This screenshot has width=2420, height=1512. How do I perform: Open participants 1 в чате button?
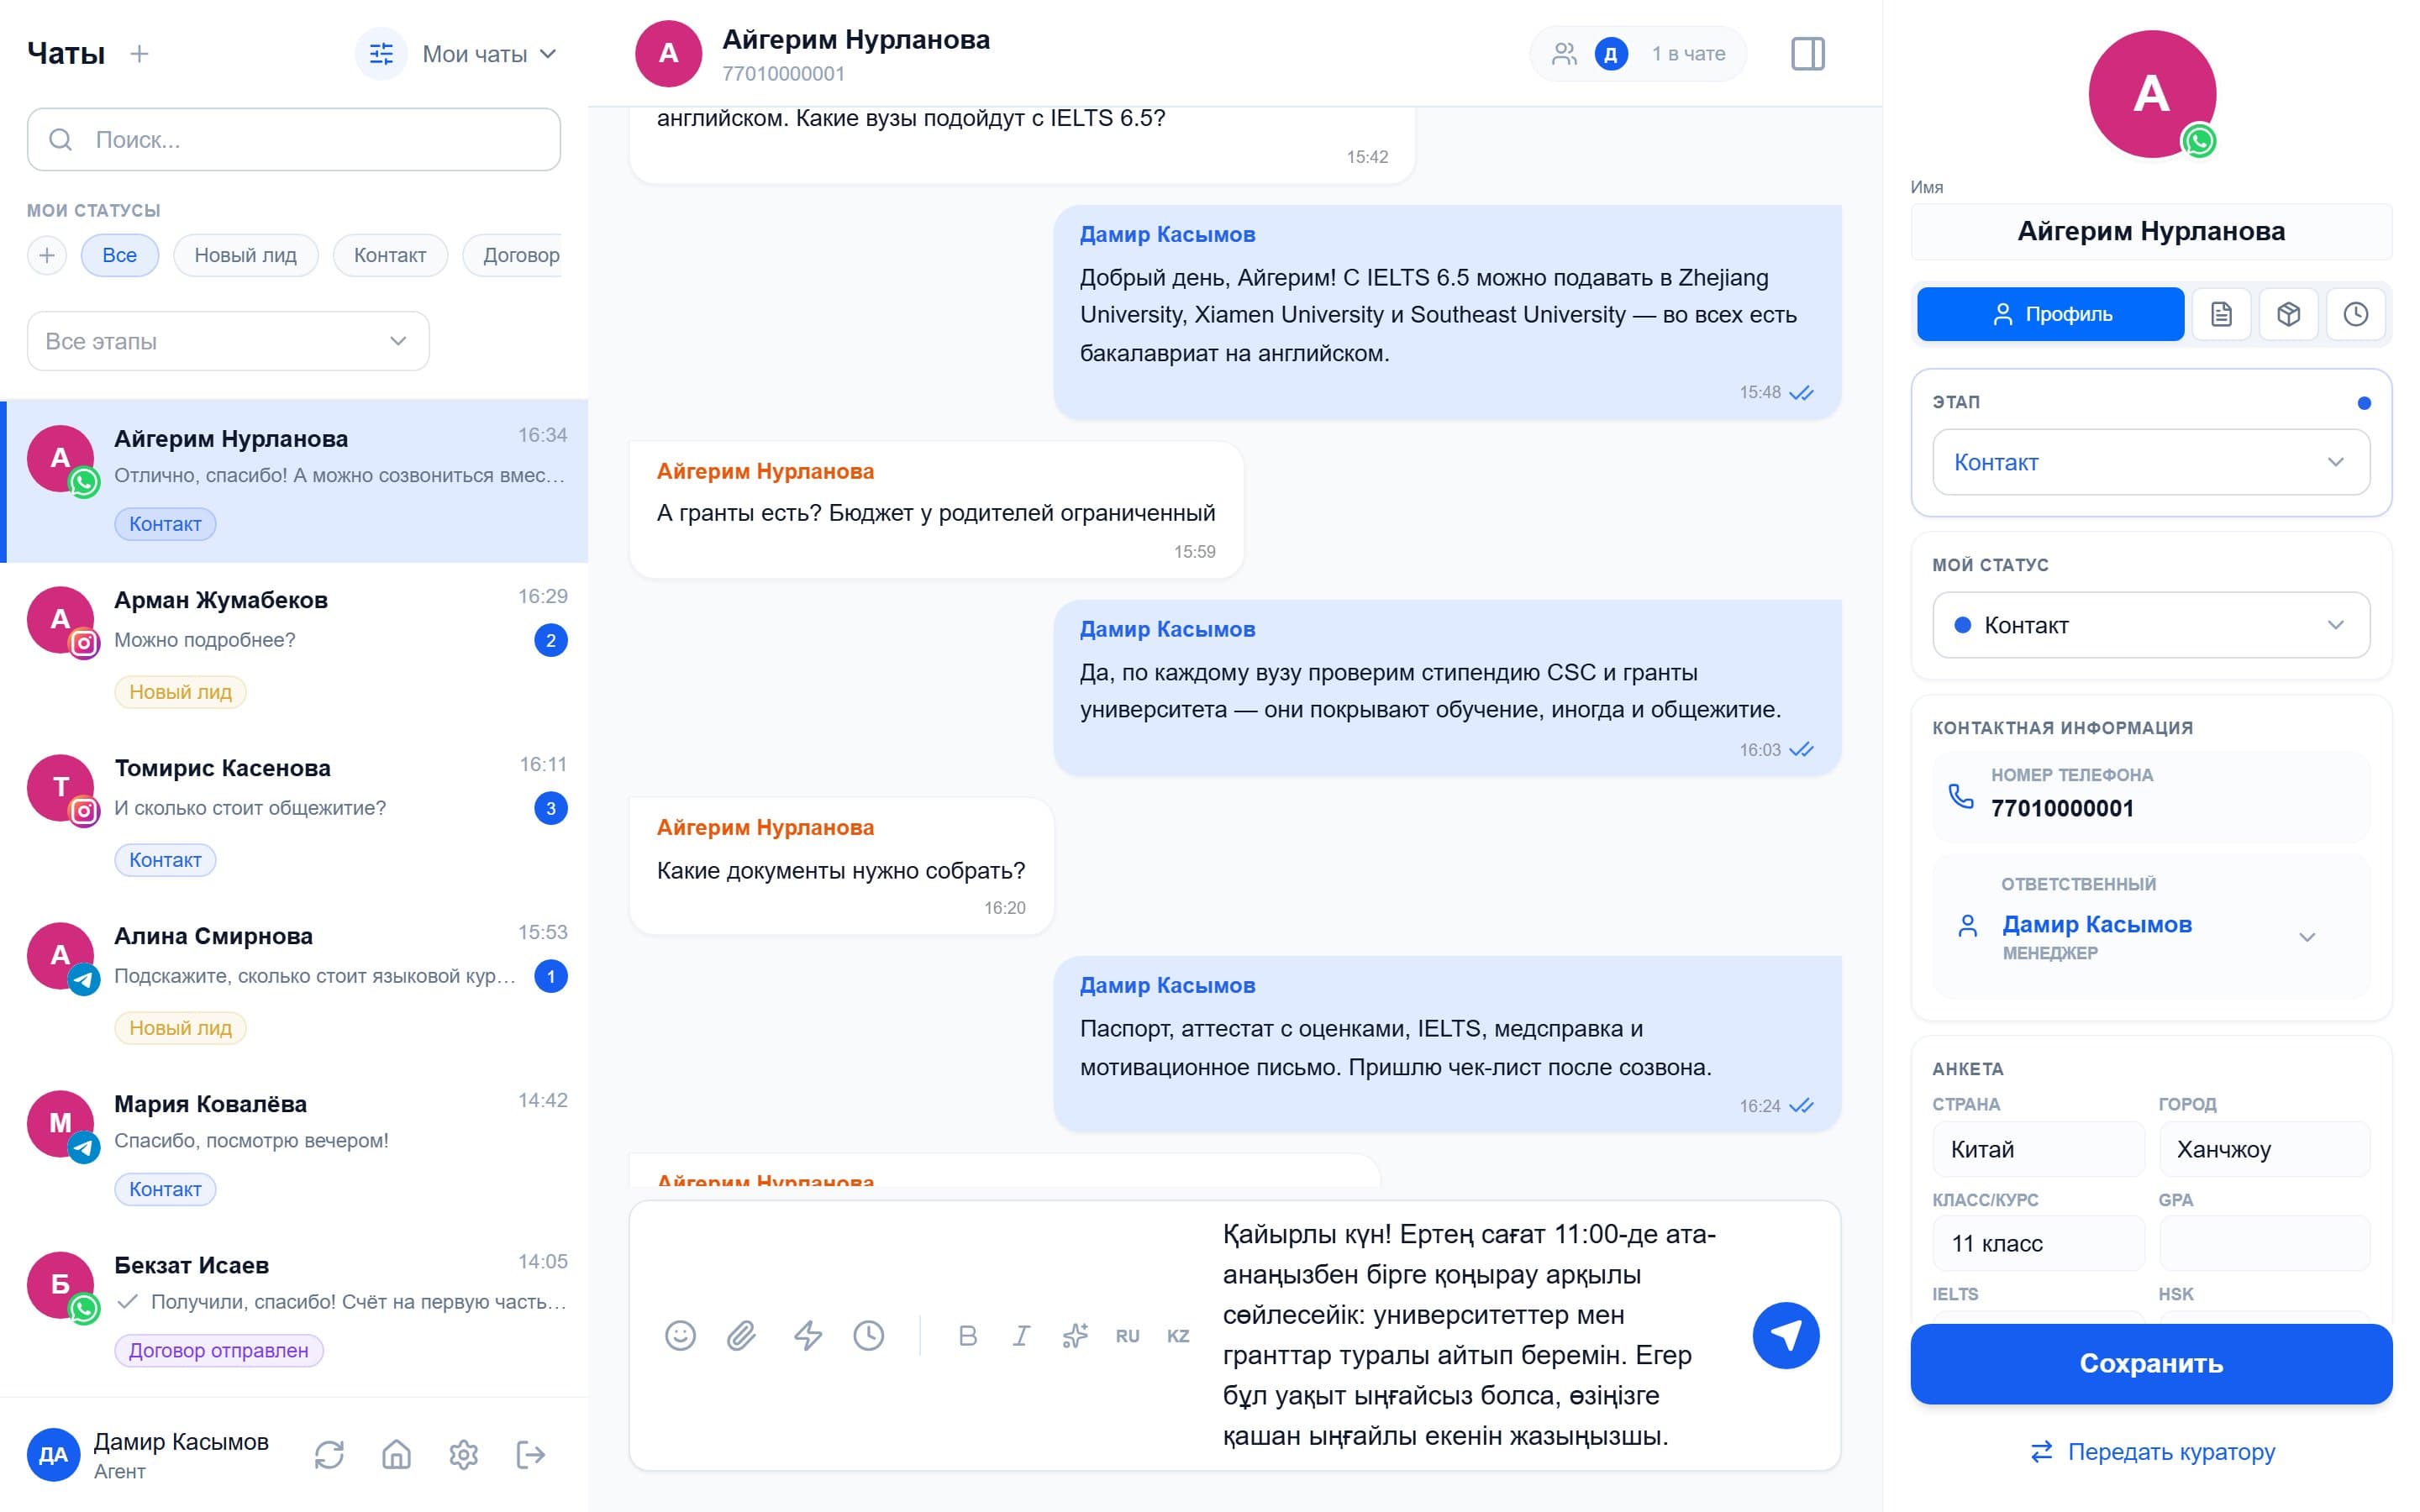pos(1638,54)
